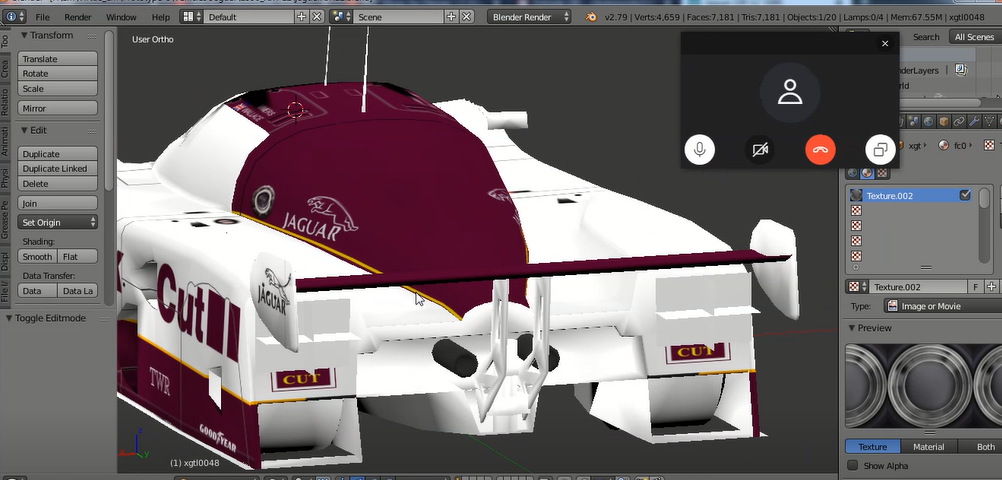Open the All Scenes outliner dropdown

(x=975, y=37)
